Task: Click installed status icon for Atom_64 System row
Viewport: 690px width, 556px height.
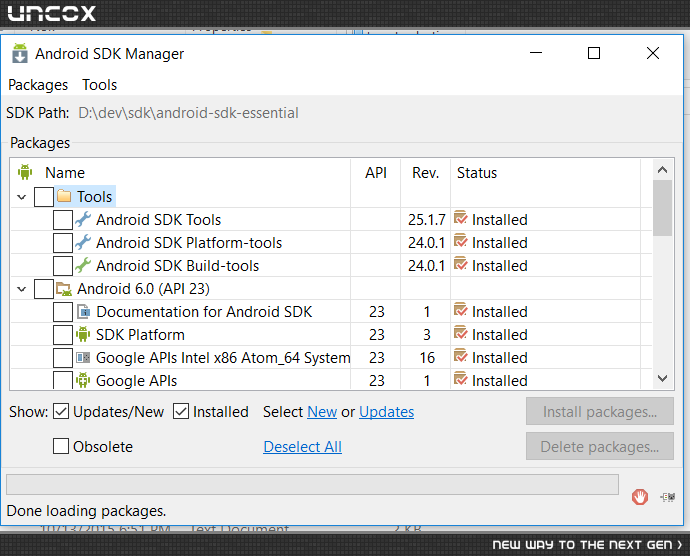Action: 460,356
